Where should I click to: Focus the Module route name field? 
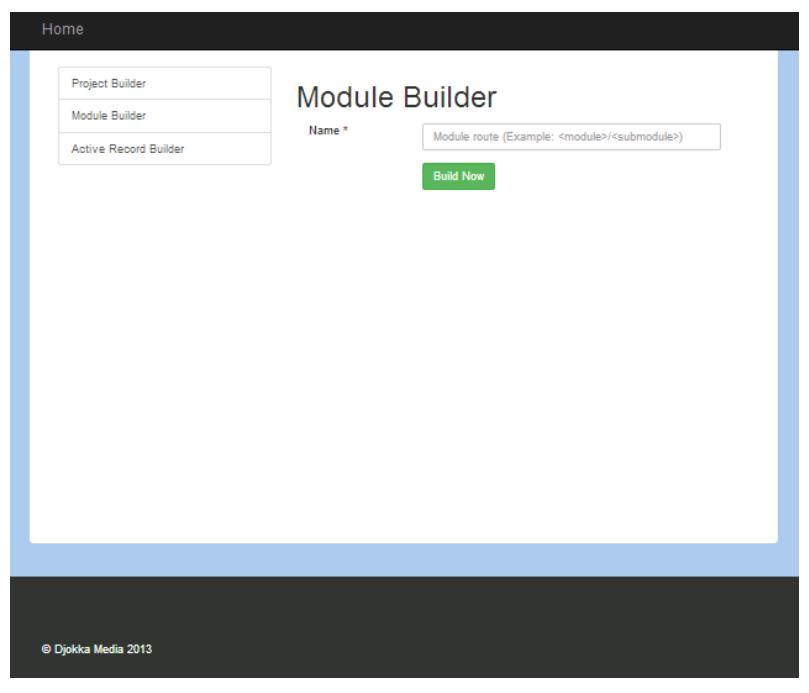click(571, 137)
